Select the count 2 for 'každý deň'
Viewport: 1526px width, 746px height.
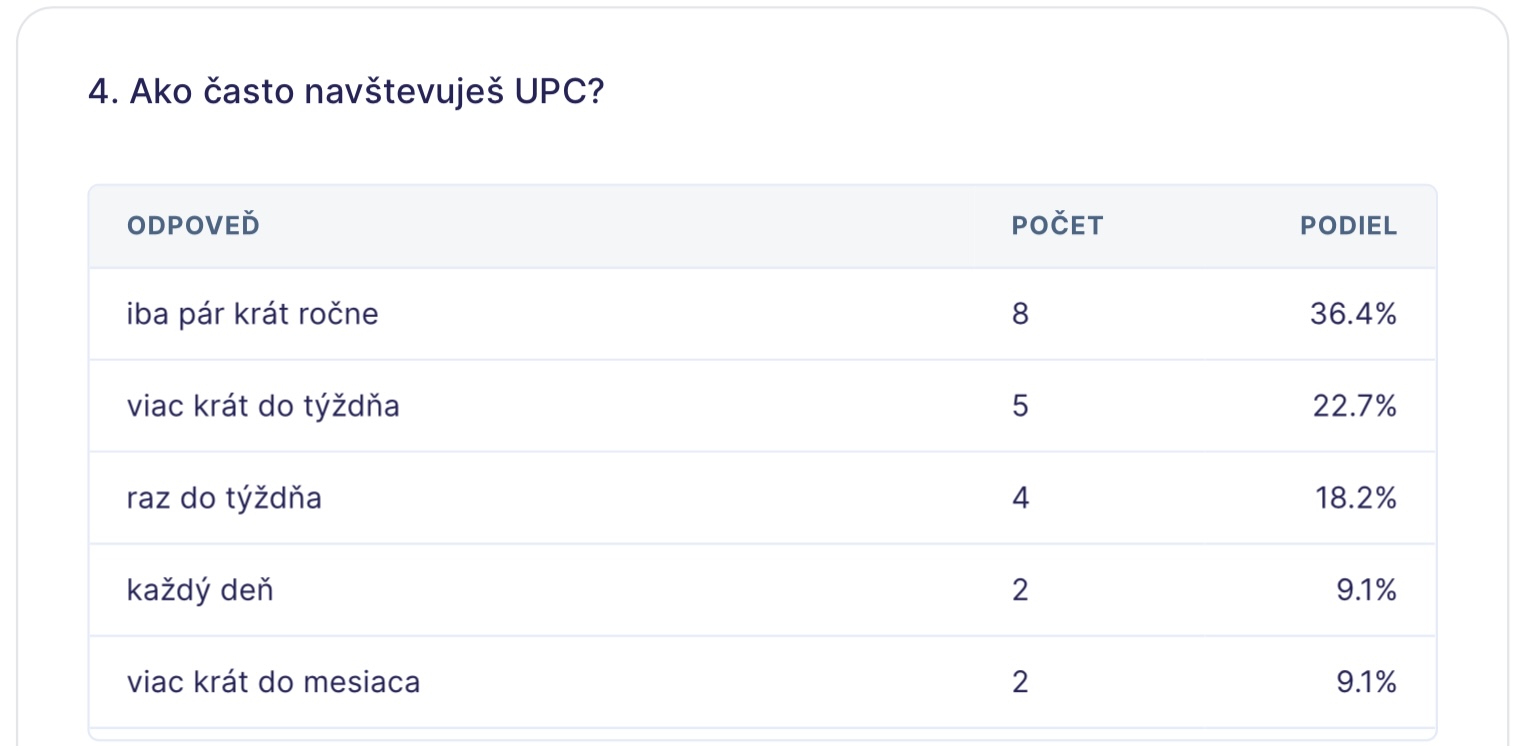point(1020,590)
